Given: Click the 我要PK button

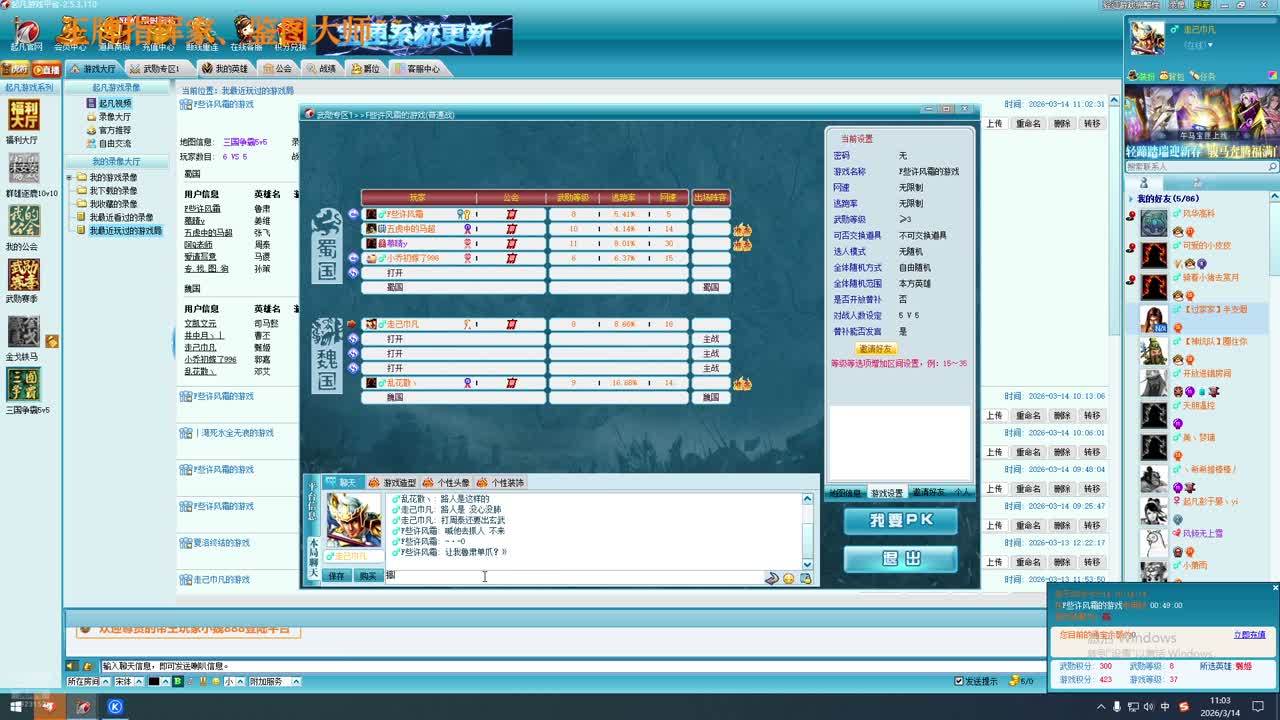Looking at the screenshot, I should click(x=900, y=521).
